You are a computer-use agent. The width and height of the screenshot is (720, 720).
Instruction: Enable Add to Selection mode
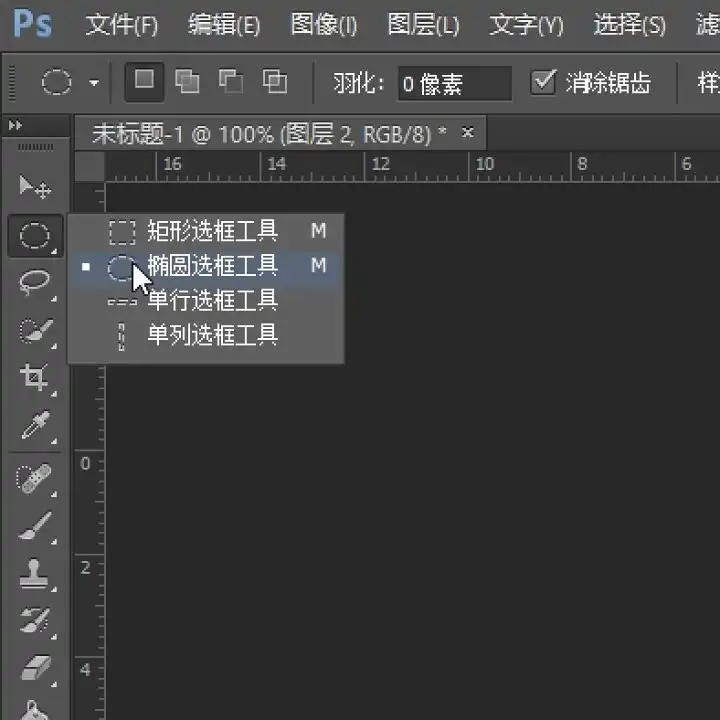pyautogui.click(x=187, y=81)
